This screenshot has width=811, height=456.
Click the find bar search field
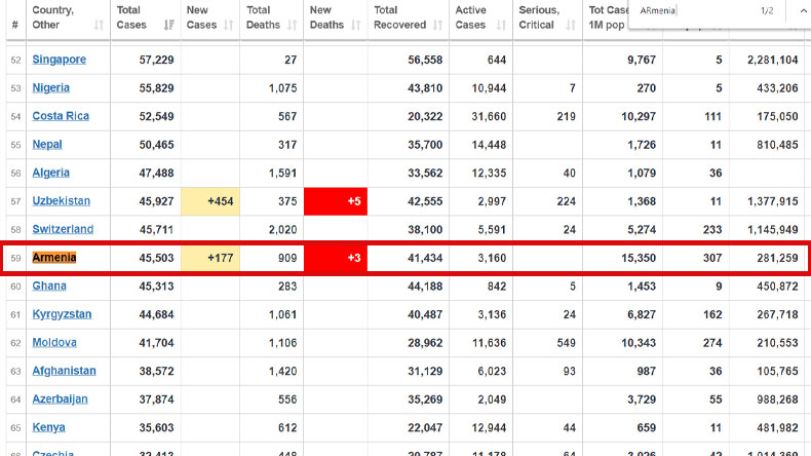(693, 10)
